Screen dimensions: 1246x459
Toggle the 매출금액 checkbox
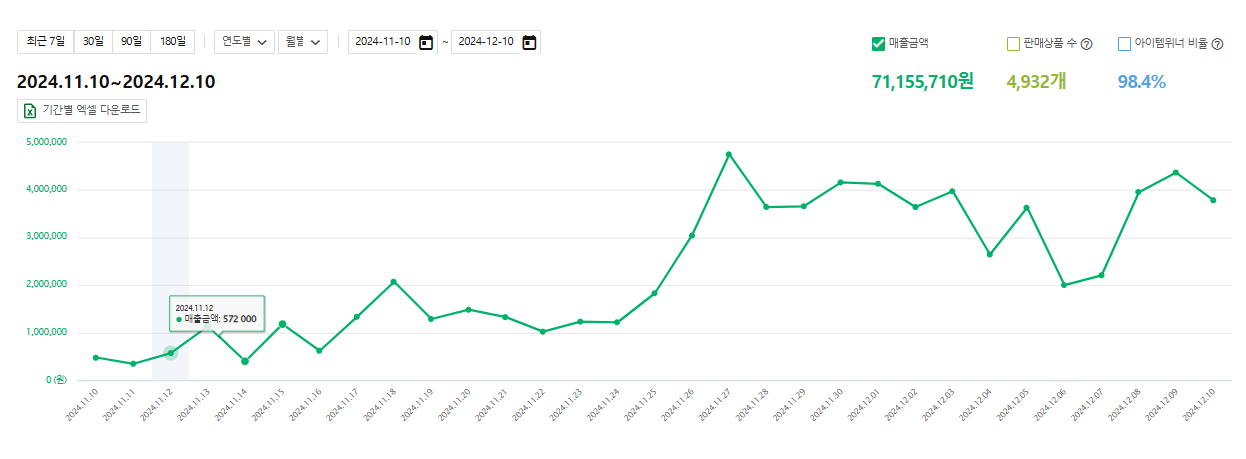879,44
